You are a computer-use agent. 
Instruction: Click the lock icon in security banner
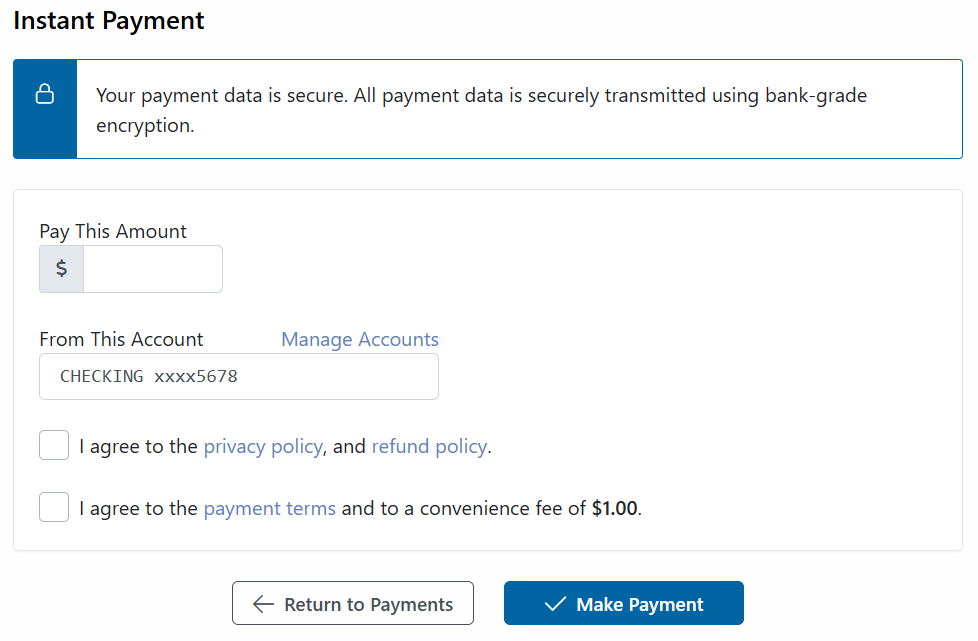point(44,95)
